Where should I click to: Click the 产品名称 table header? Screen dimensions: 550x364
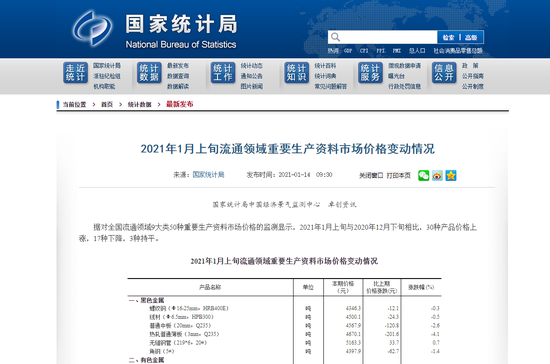click(x=210, y=287)
